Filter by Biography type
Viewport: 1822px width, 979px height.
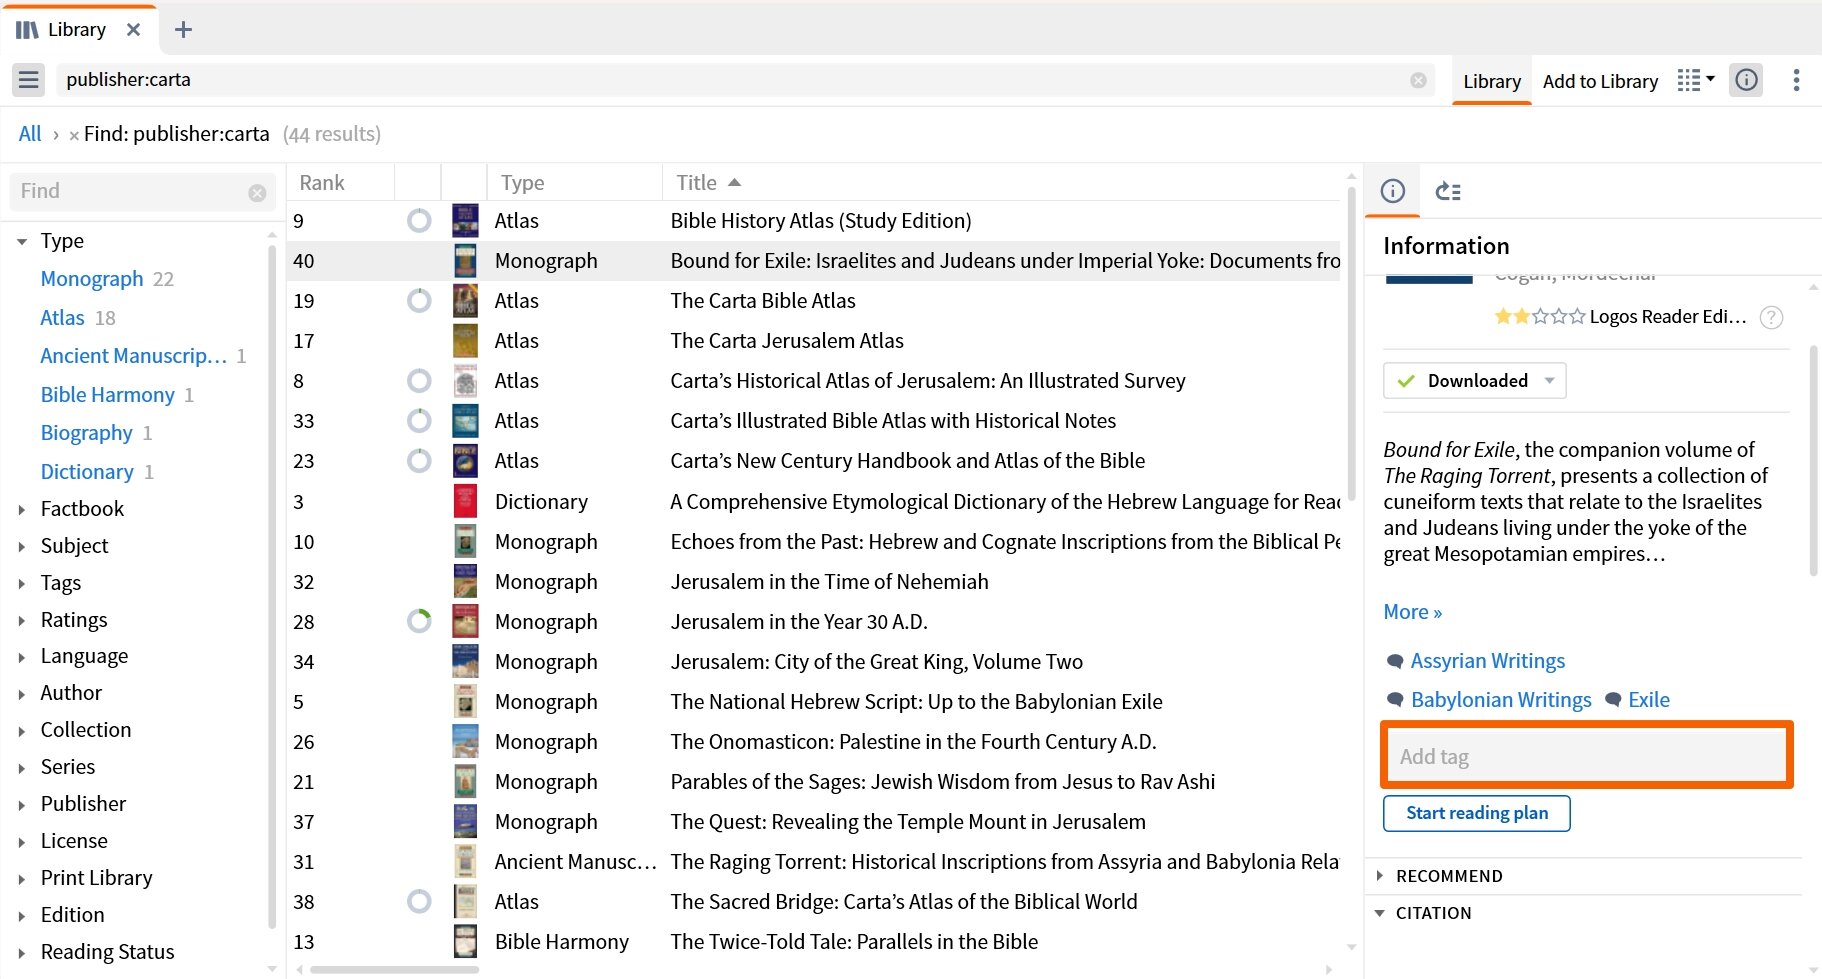click(x=86, y=433)
